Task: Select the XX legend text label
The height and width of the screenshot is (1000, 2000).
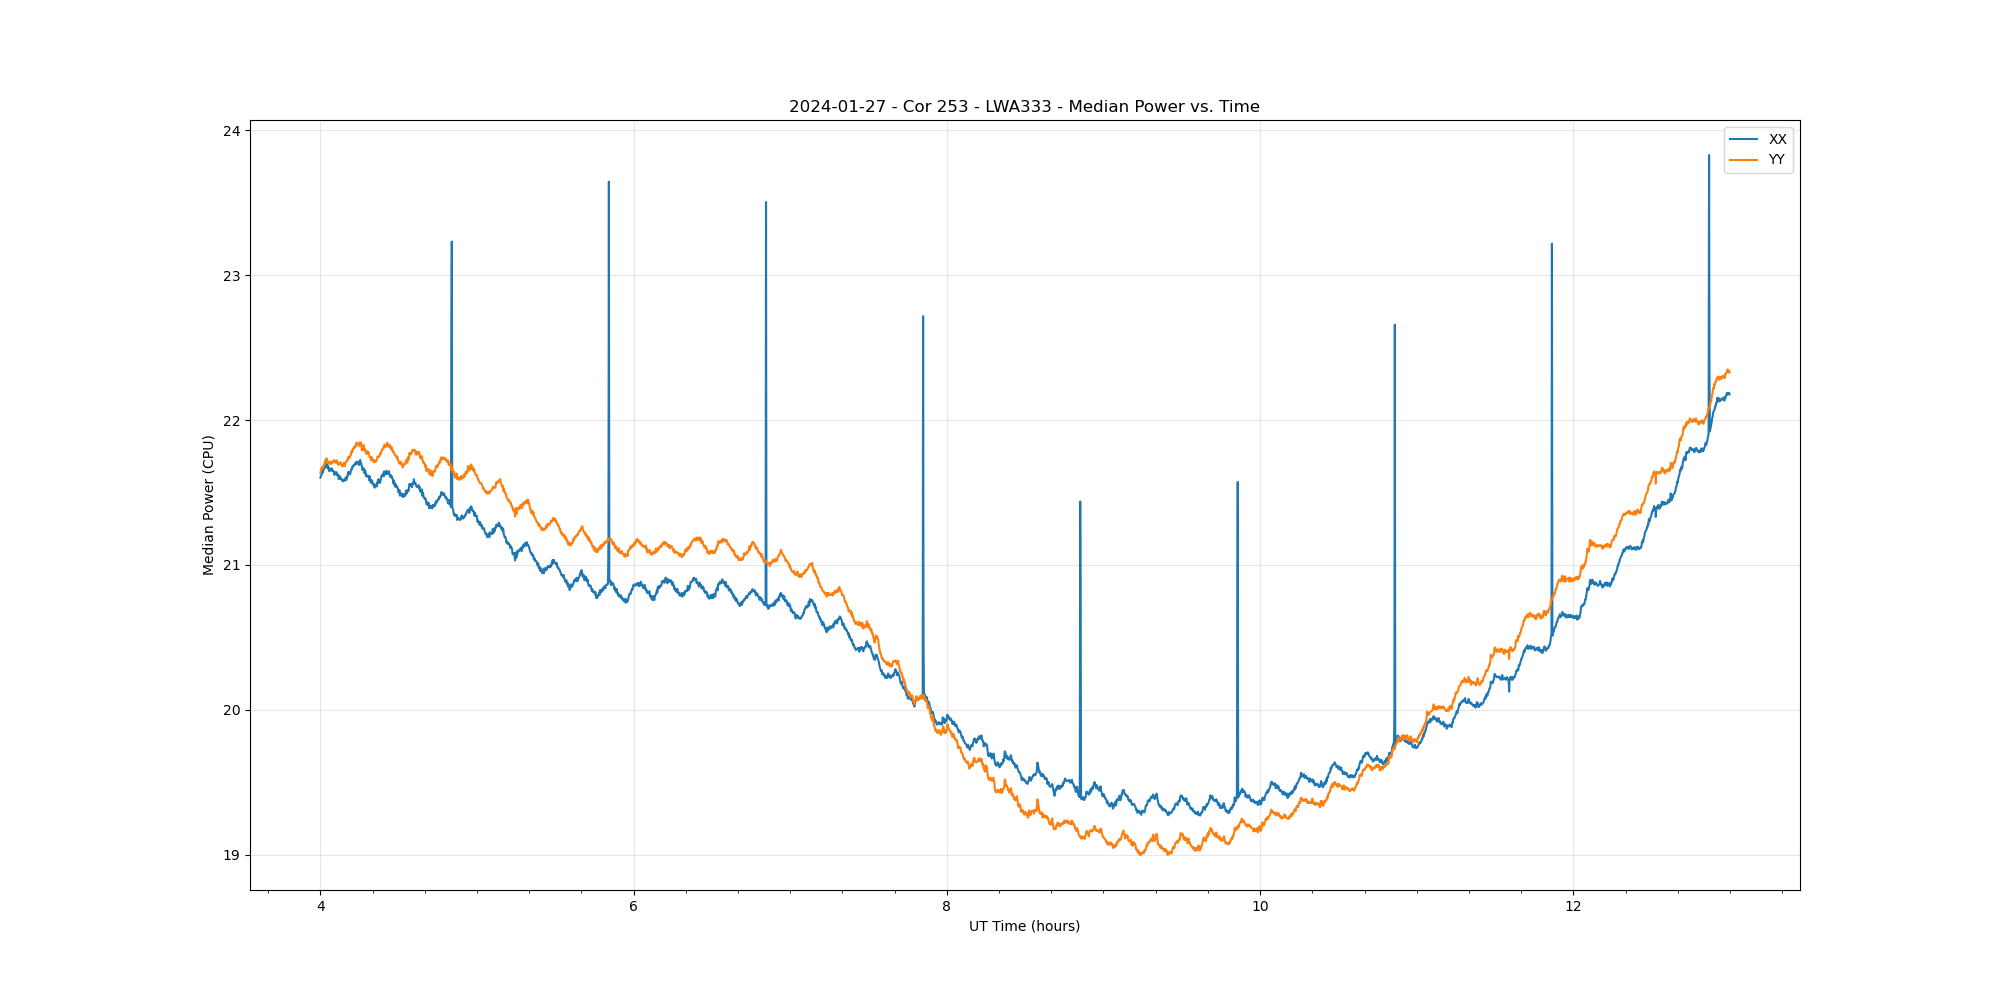Action: [x=1777, y=139]
